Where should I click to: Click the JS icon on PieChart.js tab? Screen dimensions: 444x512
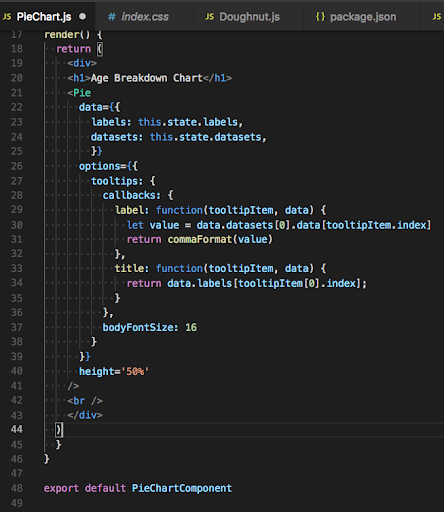point(7,17)
